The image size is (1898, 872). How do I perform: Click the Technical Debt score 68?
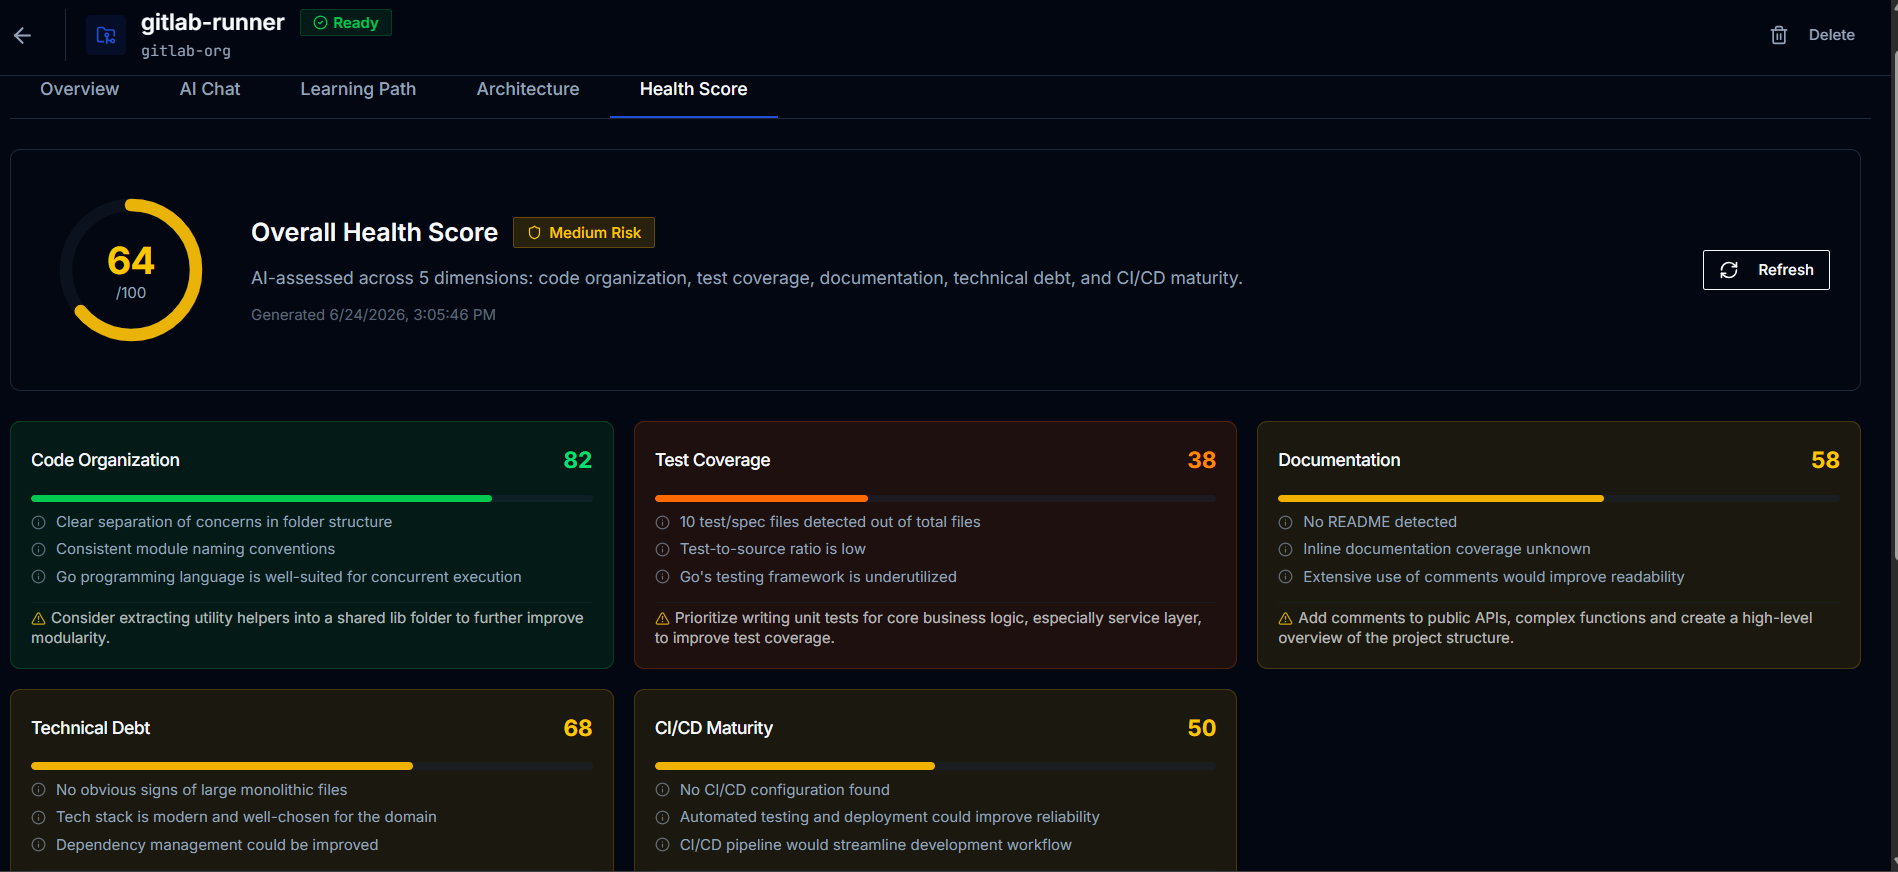point(578,728)
